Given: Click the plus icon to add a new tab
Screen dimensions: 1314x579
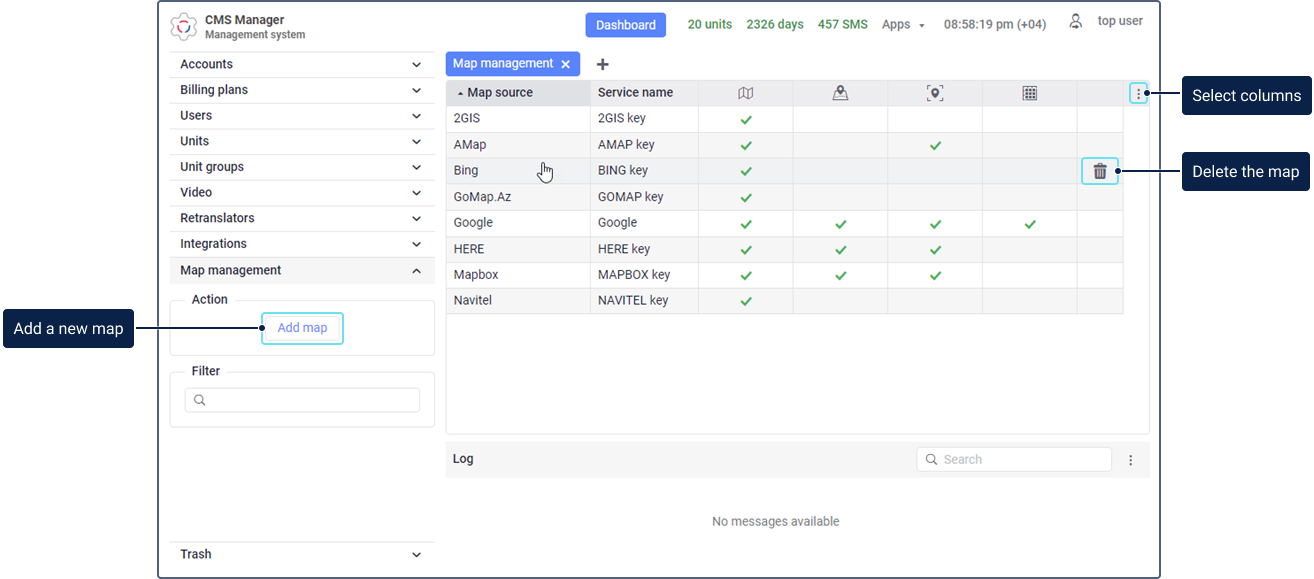Looking at the screenshot, I should coord(602,64).
